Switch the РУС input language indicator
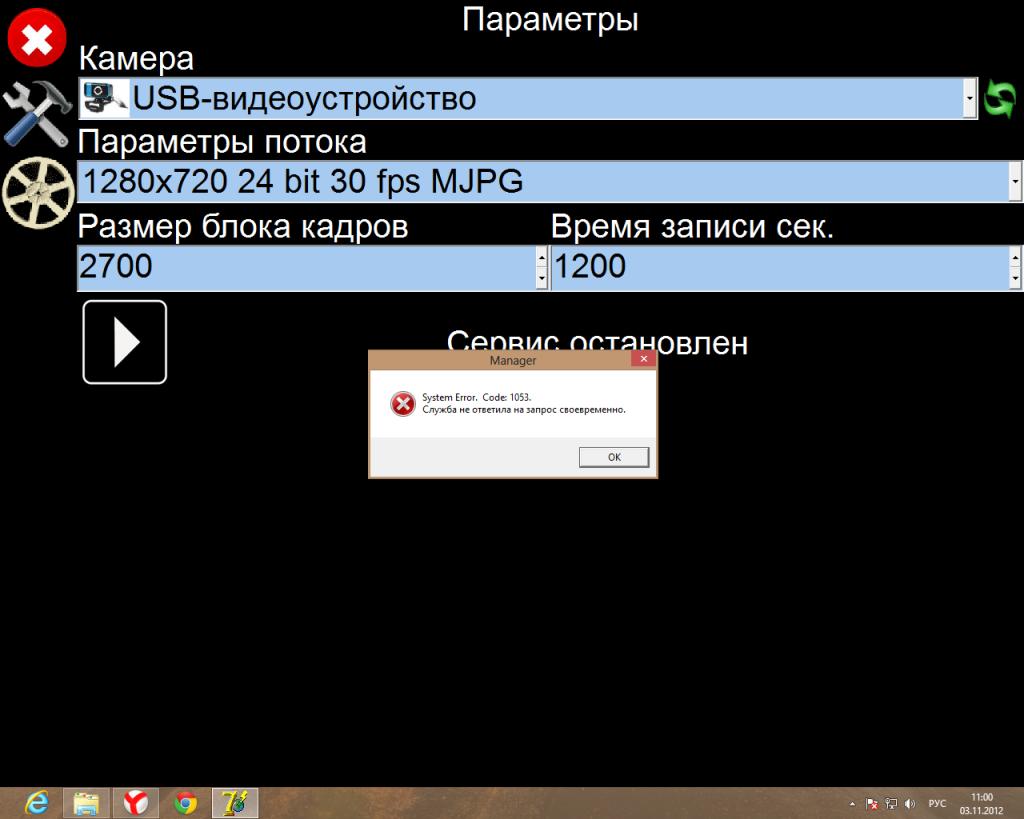 (x=937, y=803)
